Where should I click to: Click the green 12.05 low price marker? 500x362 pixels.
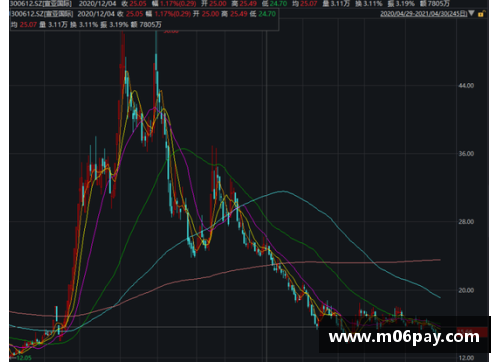(x=24, y=358)
